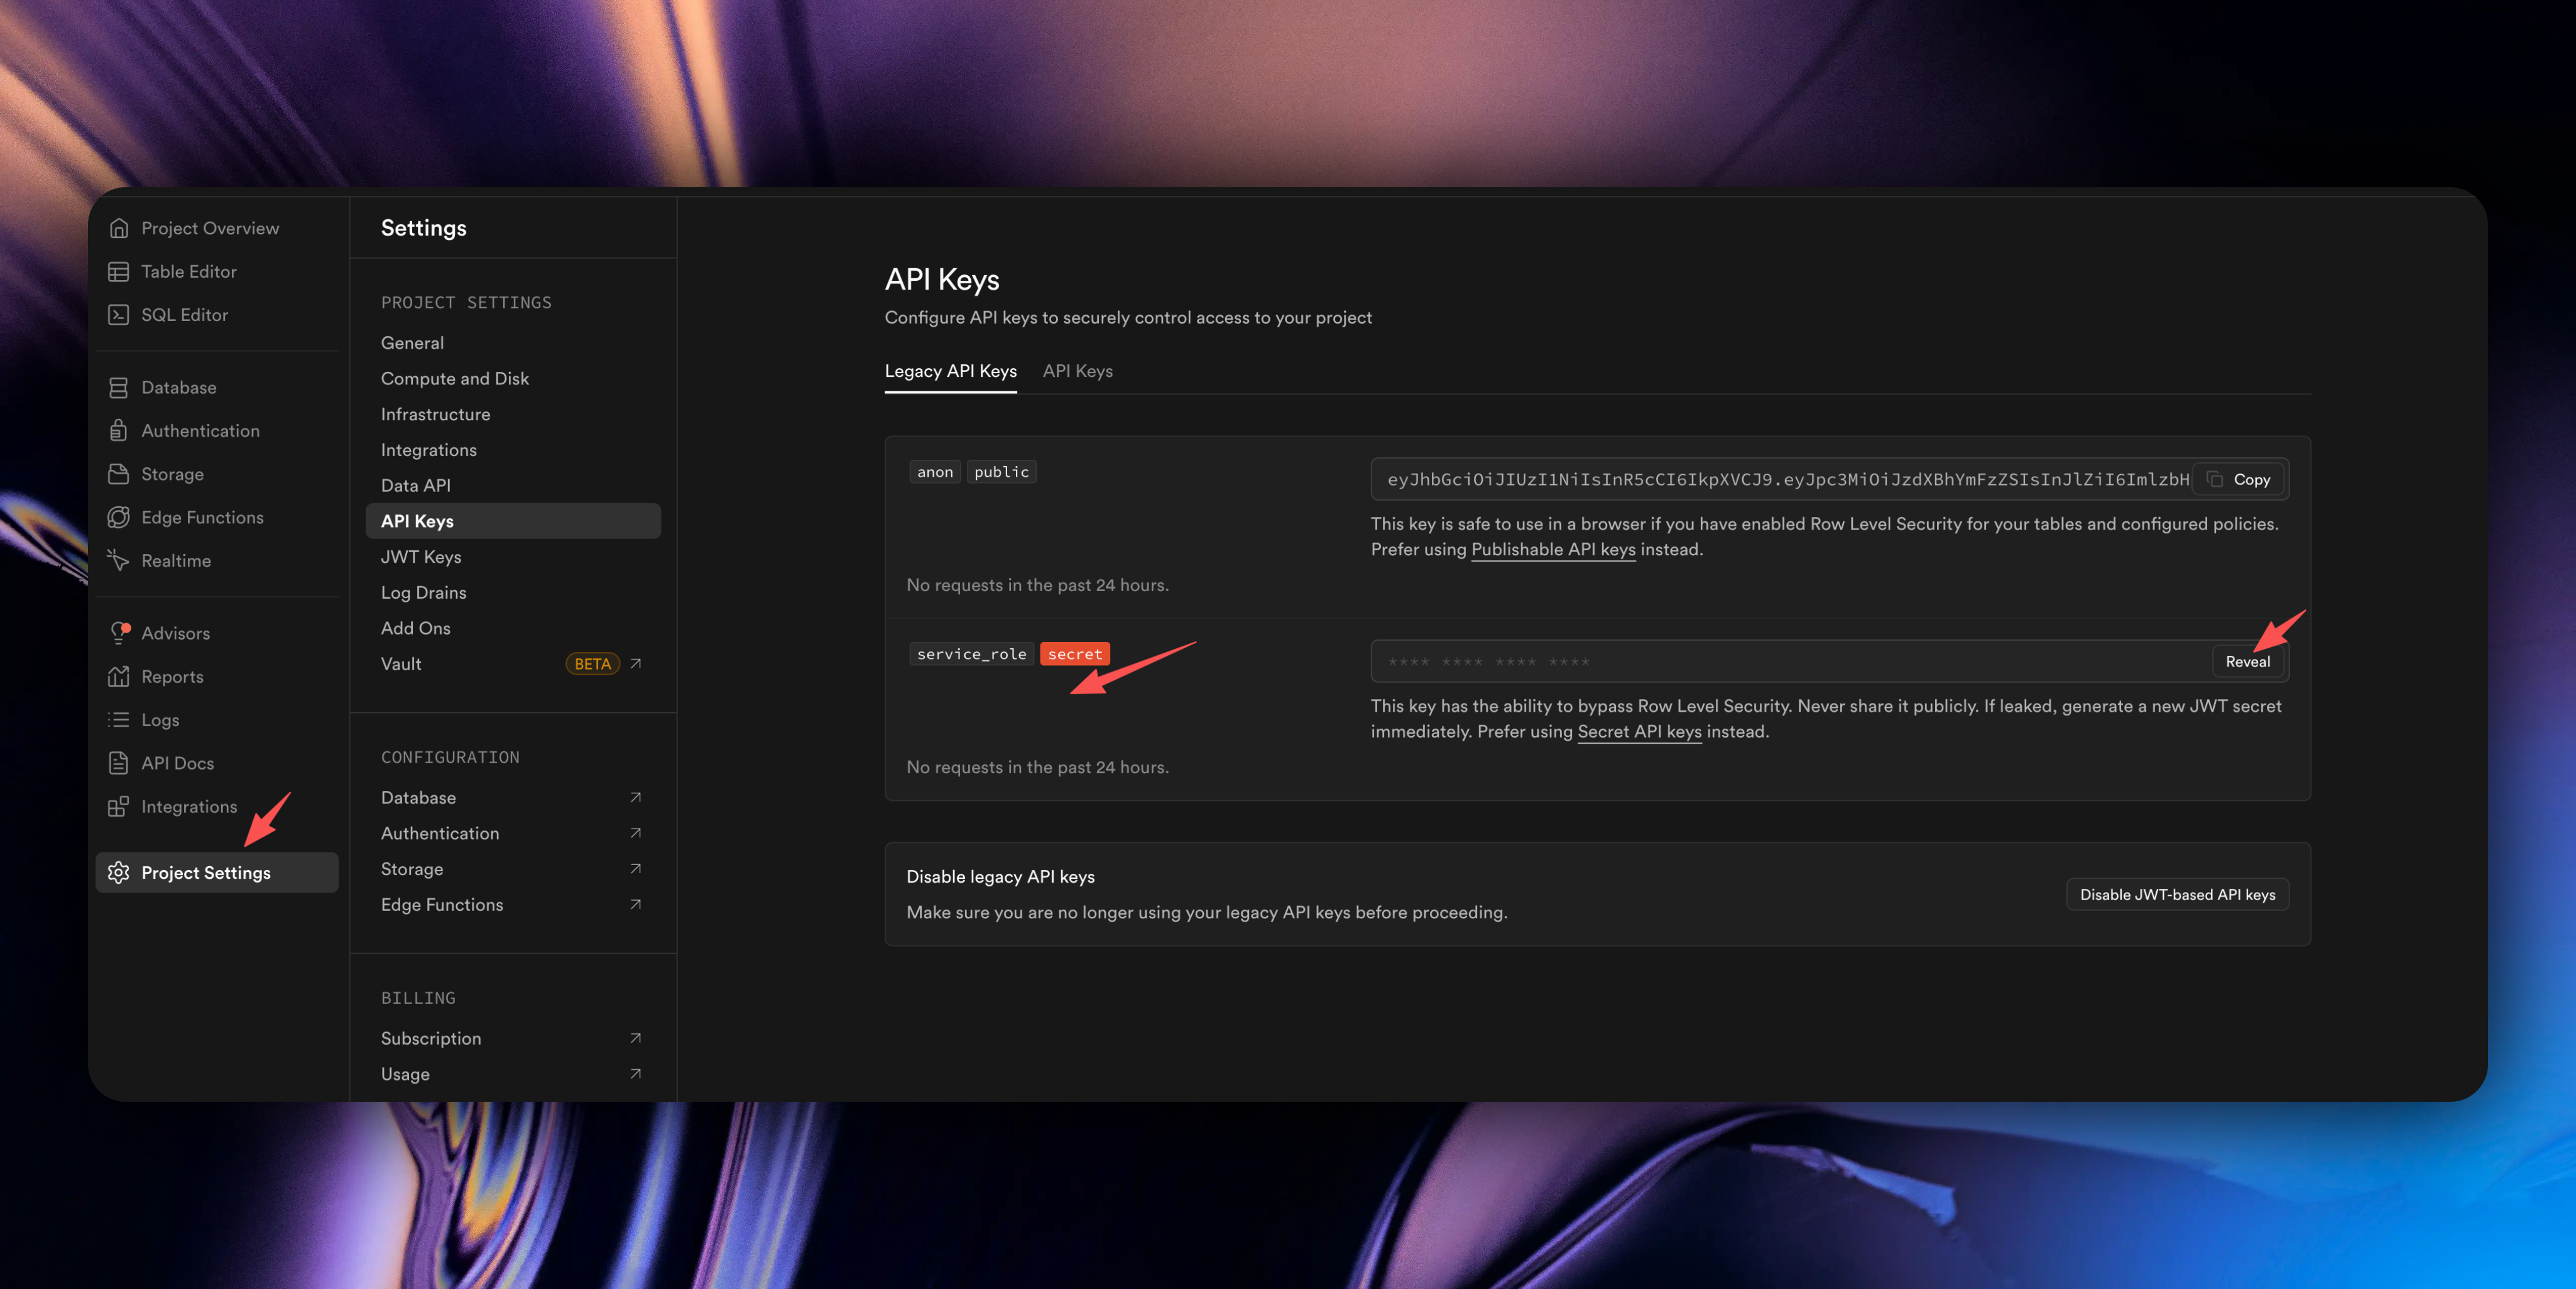Screen dimensions: 2576x1289
Task: Select the Legacy API Keys tab
Action: coord(950,371)
